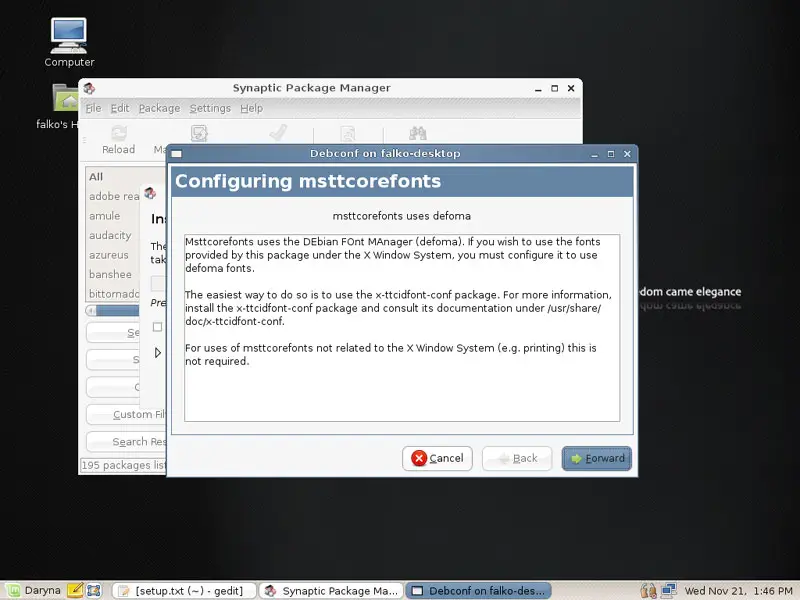Select the banshee category row
This screenshot has height=600, width=800.
coord(113,274)
